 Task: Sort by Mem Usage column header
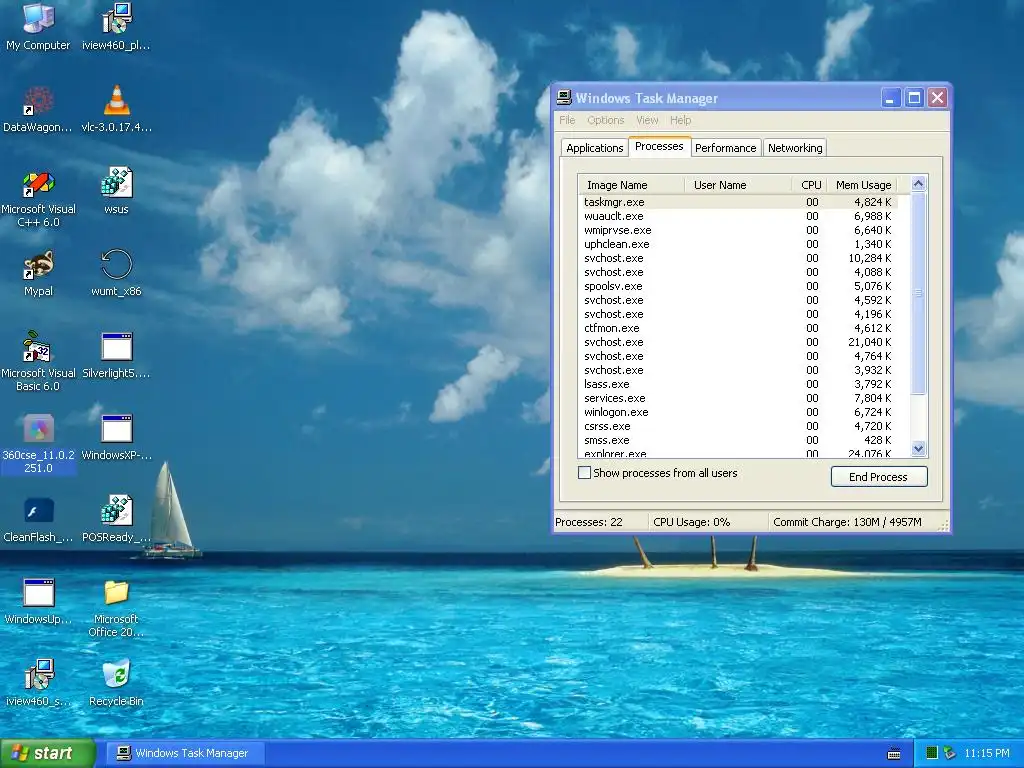(x=863, y=185)
